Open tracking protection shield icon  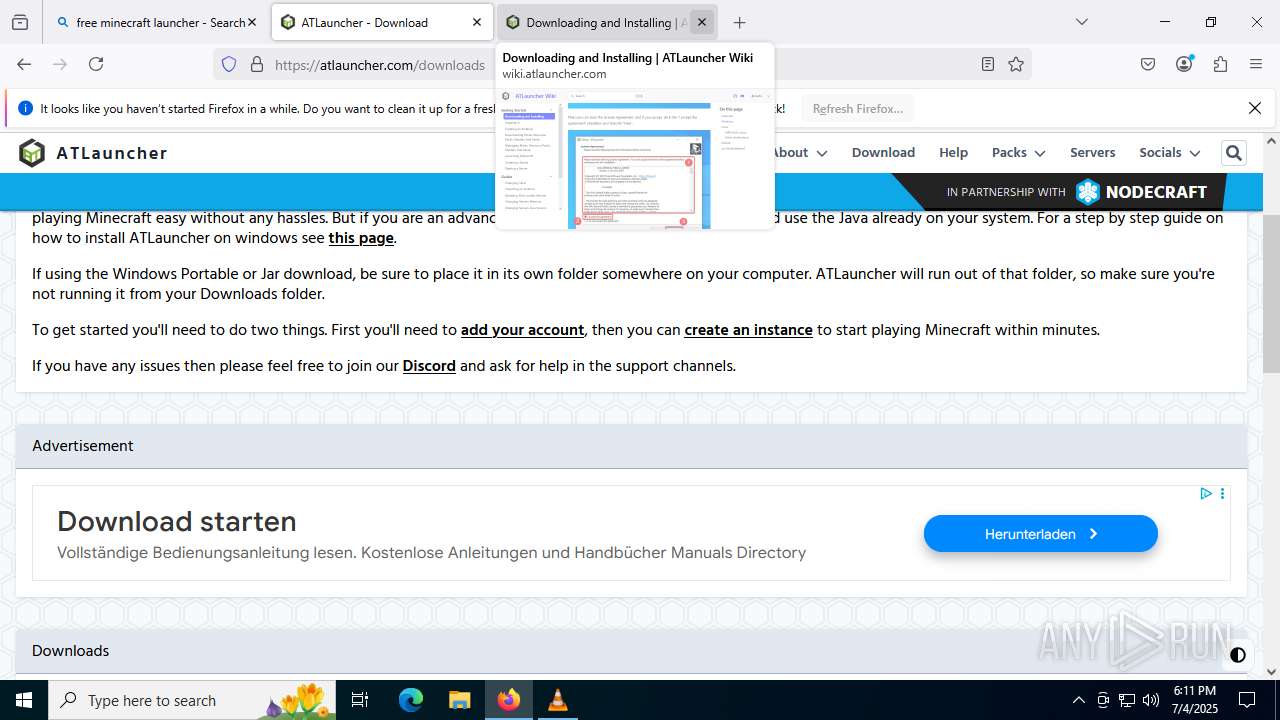pyautogui.click(x=229, y=64)
